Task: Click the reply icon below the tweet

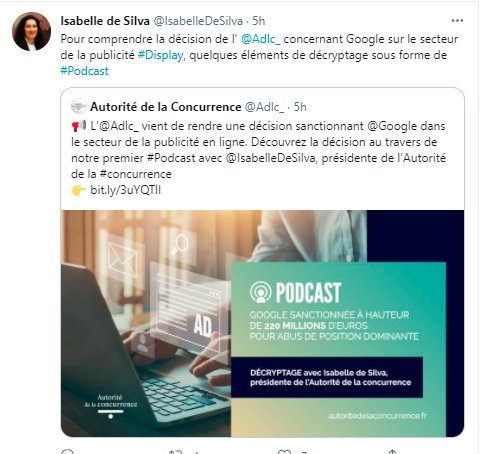Action: point(68,451)
